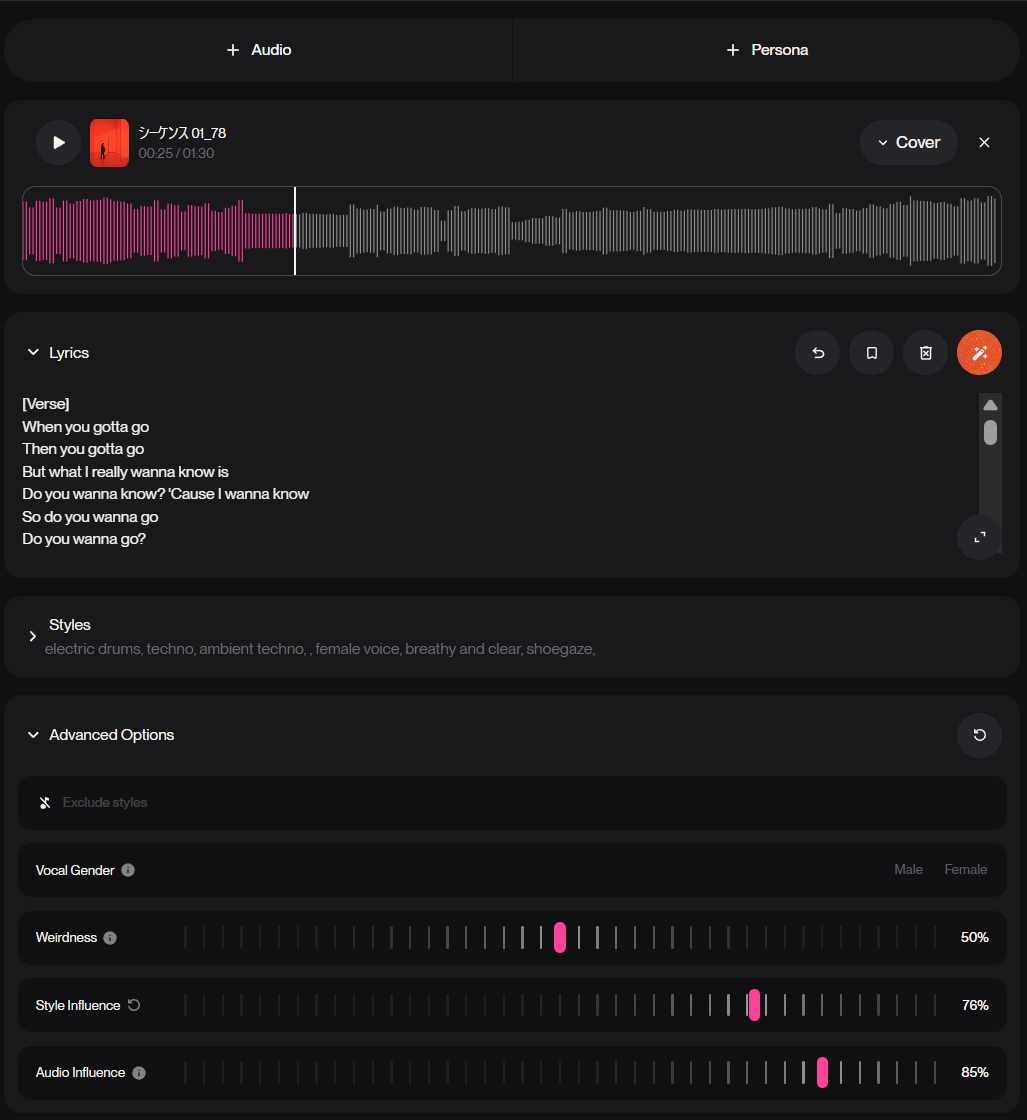The image size is (1027, 1120).
Task: Click the Audio Influence info icon
Action: tap(139, 1073)
